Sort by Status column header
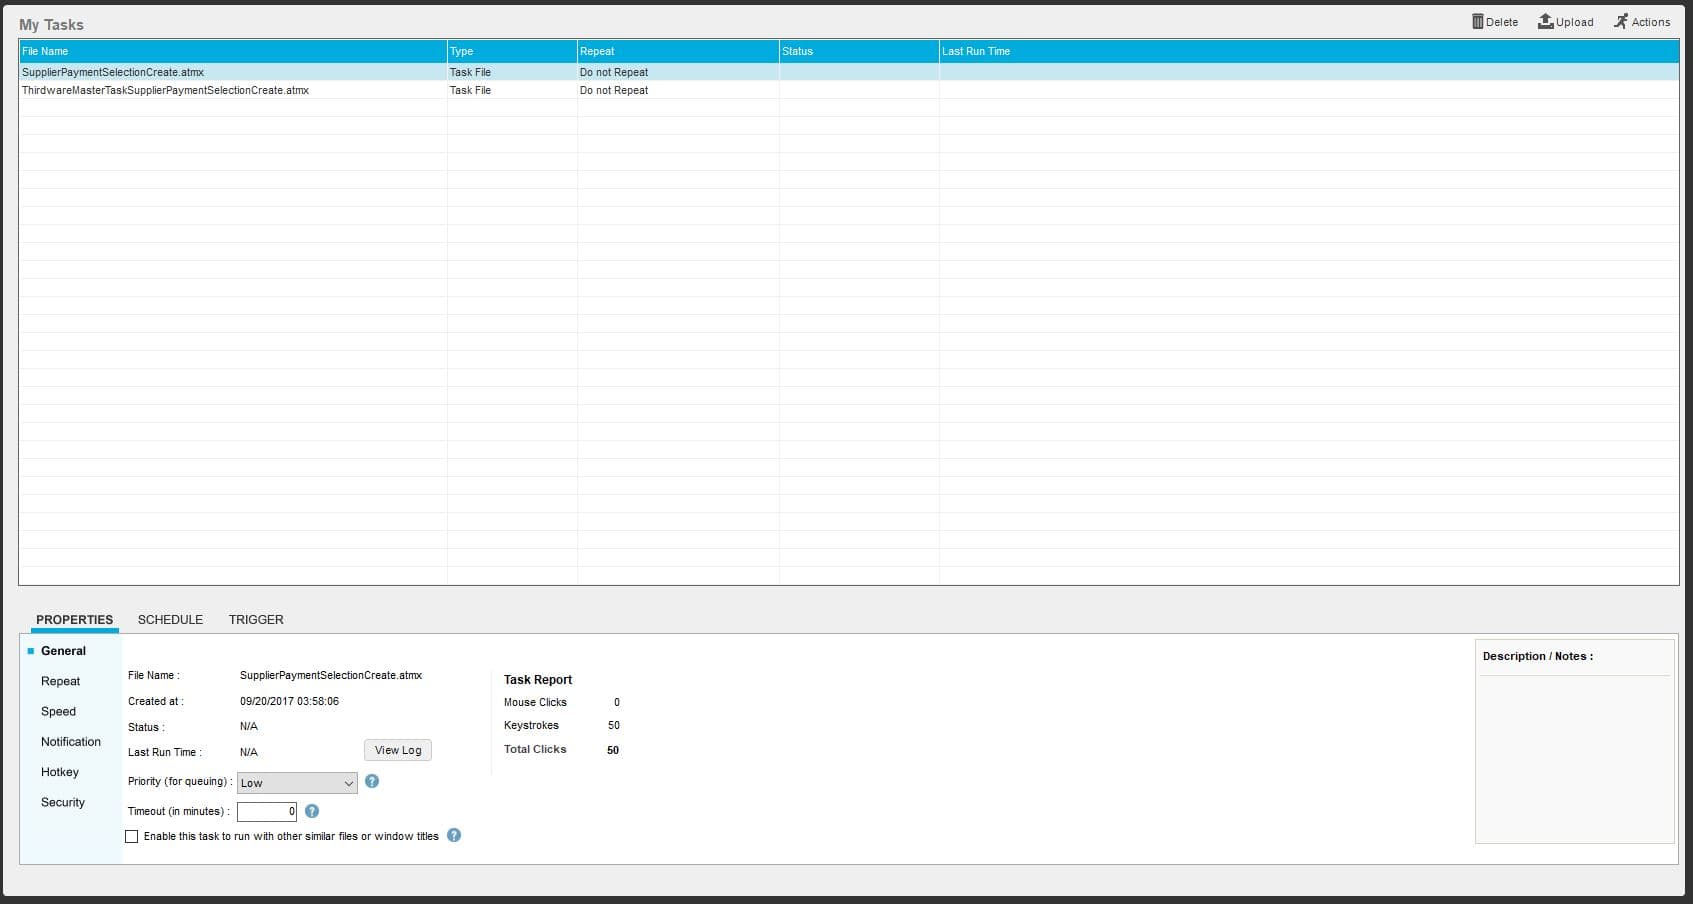Image resolution: width=1693 pixels, height=904 pixels. [x=859, y=51]
